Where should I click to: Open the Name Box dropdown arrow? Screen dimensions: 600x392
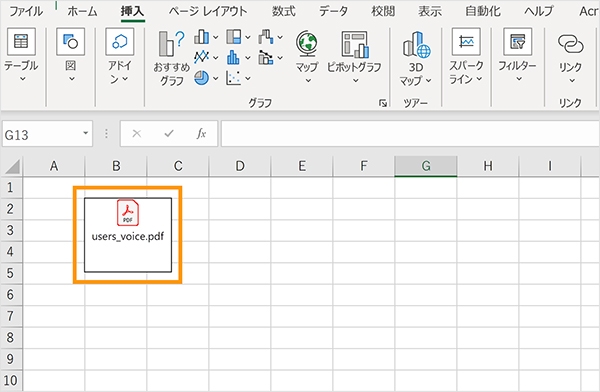point(85,133)
